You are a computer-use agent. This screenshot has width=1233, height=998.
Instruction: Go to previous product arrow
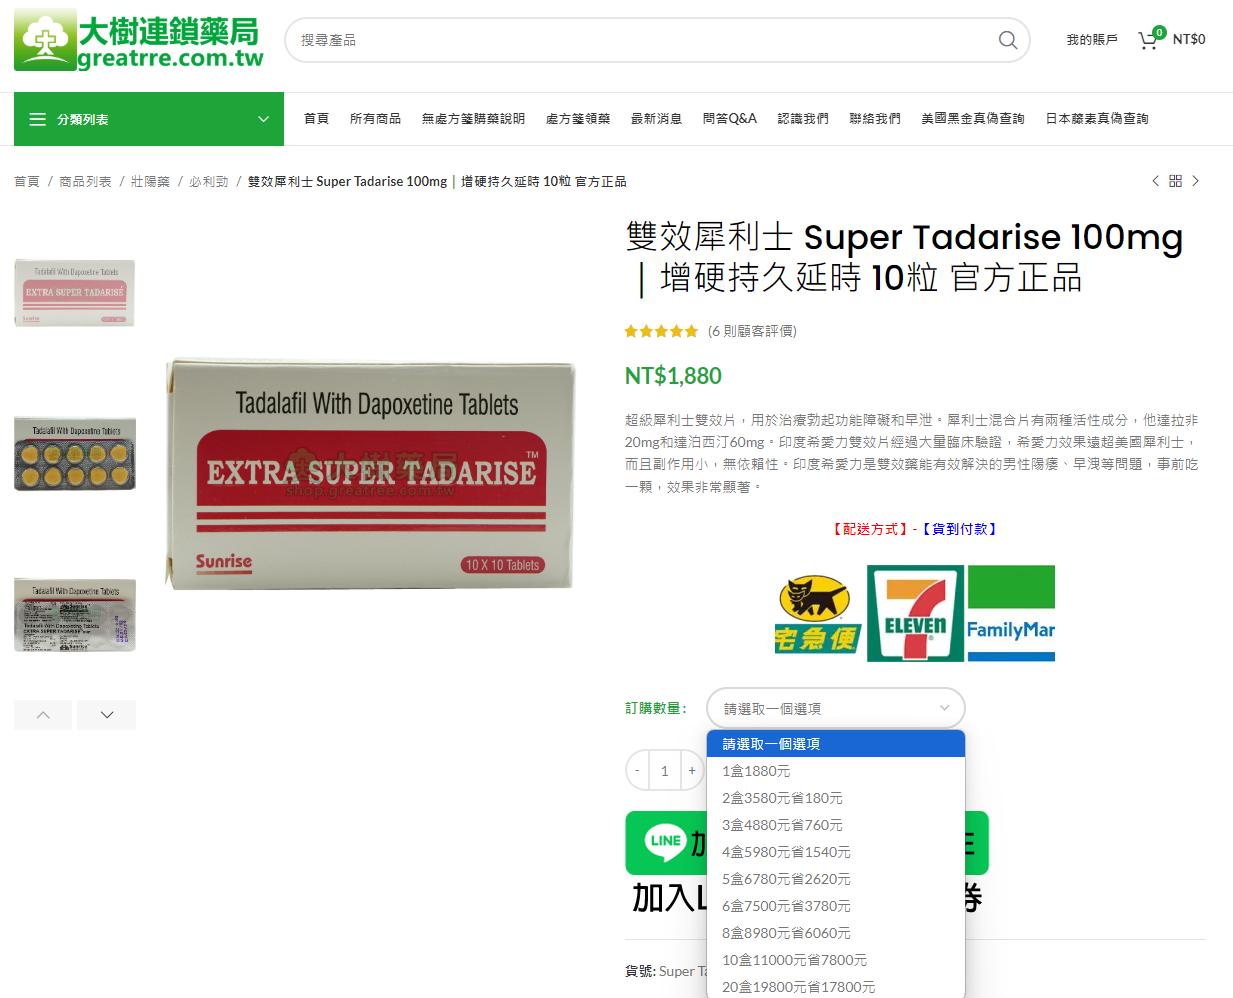pos(1155,181)
